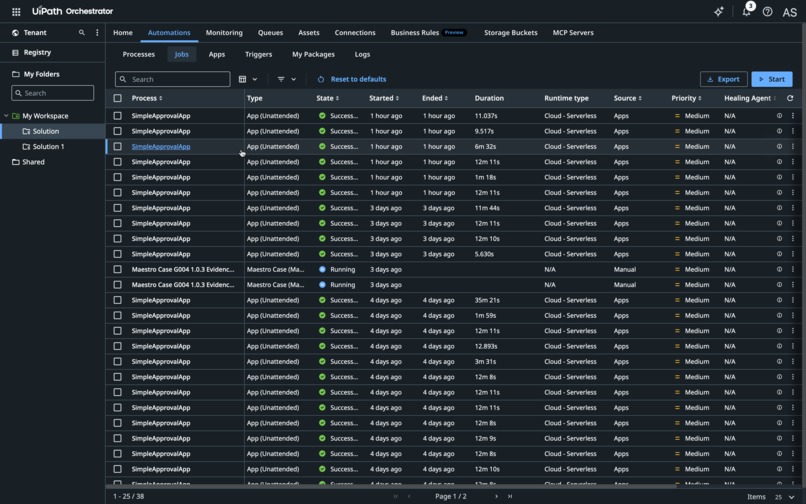This screenshot has width=806, height=504.
Task: Open more actions for the 3m 31s job
Action: point(793,362)
